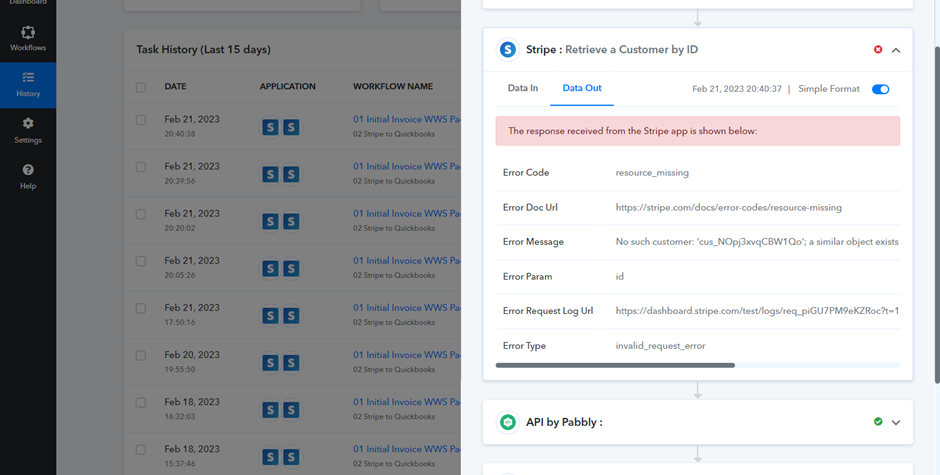
Task: Click the 'Task History (Last 15 days)' heading
Action: pos(203,50)
